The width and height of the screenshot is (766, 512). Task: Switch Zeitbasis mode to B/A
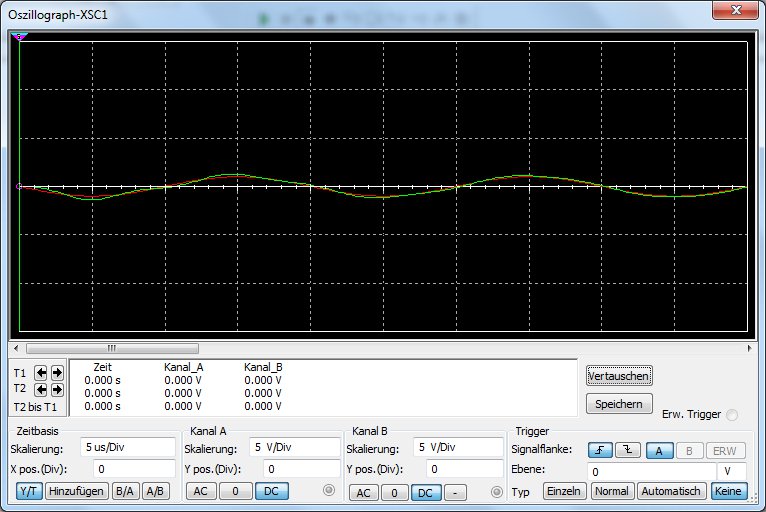pos(125,491)
